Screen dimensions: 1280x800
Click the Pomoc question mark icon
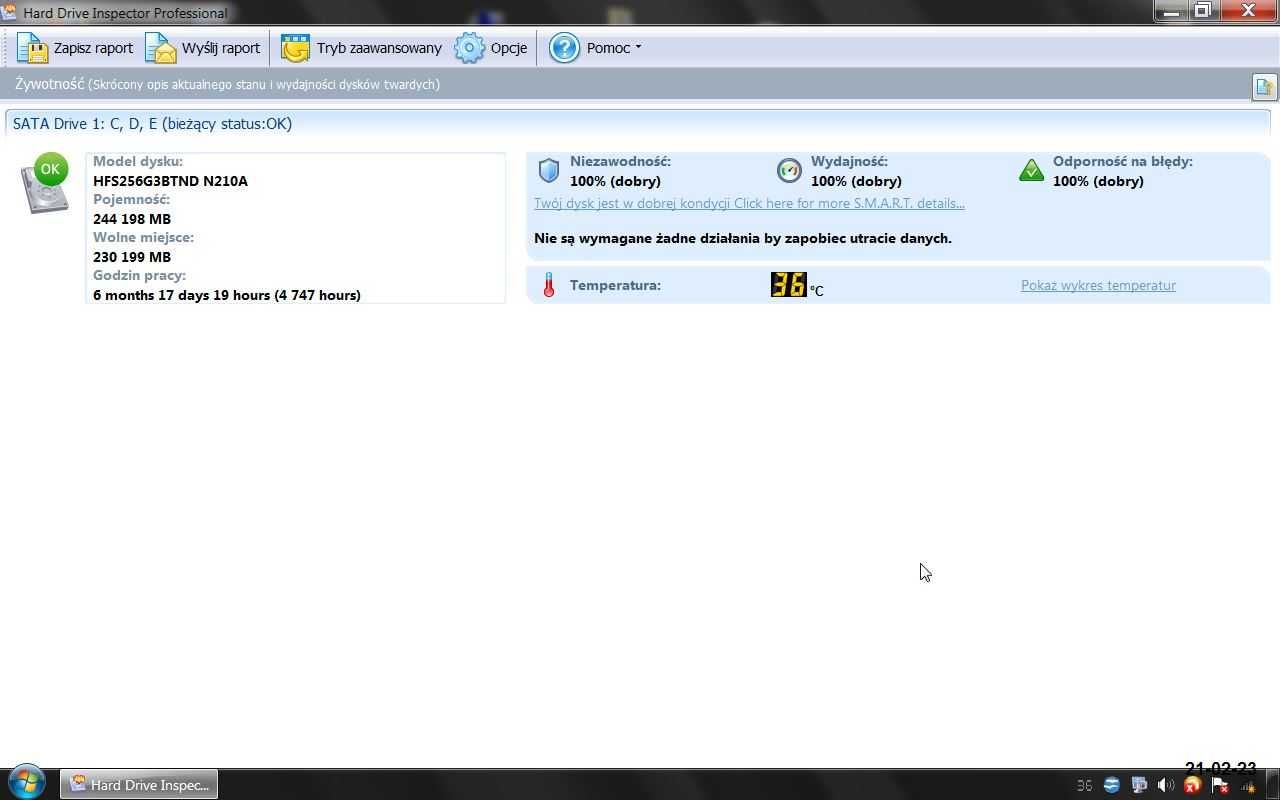(564, 48)
